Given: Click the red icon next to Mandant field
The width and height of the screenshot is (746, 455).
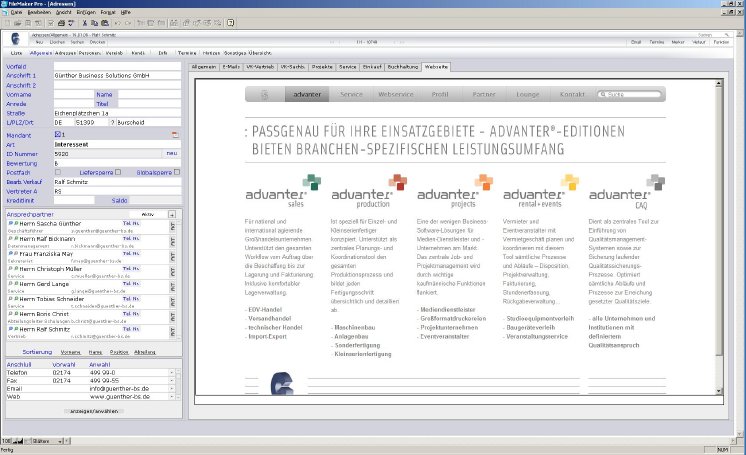Looking at the screenshot, I should click(175, 135).
